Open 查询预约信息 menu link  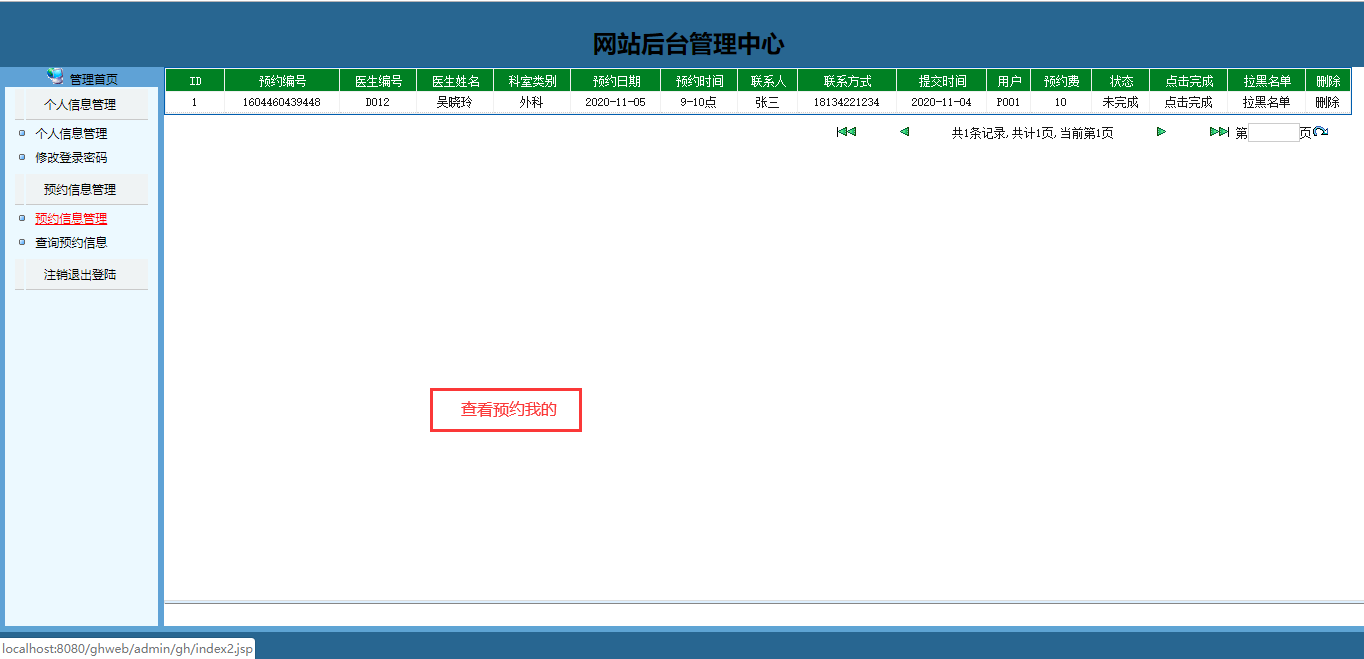point(71,242)
